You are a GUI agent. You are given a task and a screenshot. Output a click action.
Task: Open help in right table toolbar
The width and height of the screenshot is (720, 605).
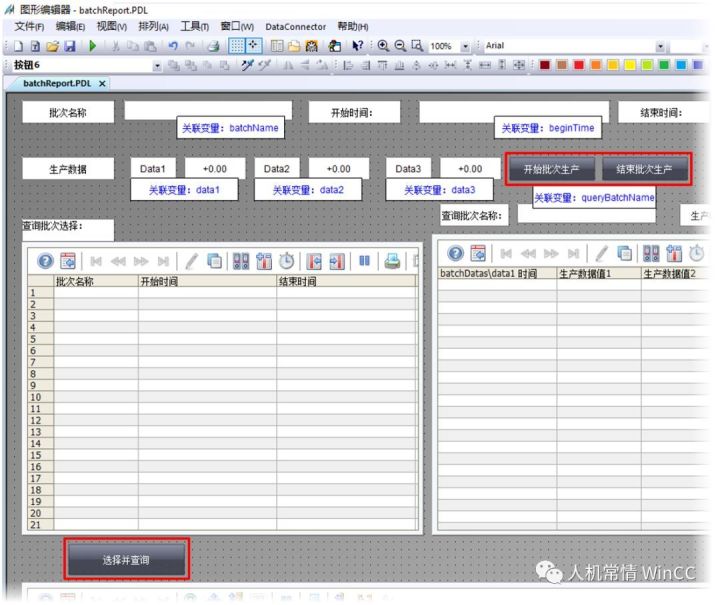(456, 253)
